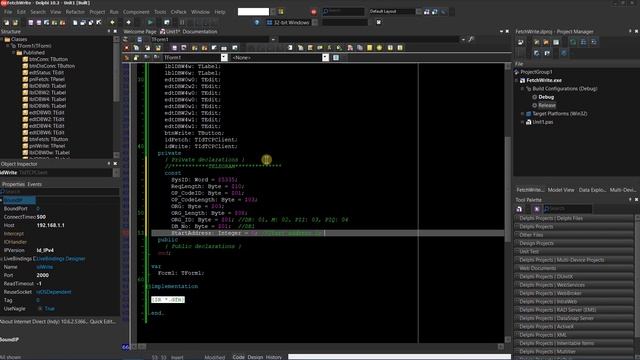The width and height of the screenshot is (640, 360).
Task: Click the save desktop layout icon
Action: [427, 12]
